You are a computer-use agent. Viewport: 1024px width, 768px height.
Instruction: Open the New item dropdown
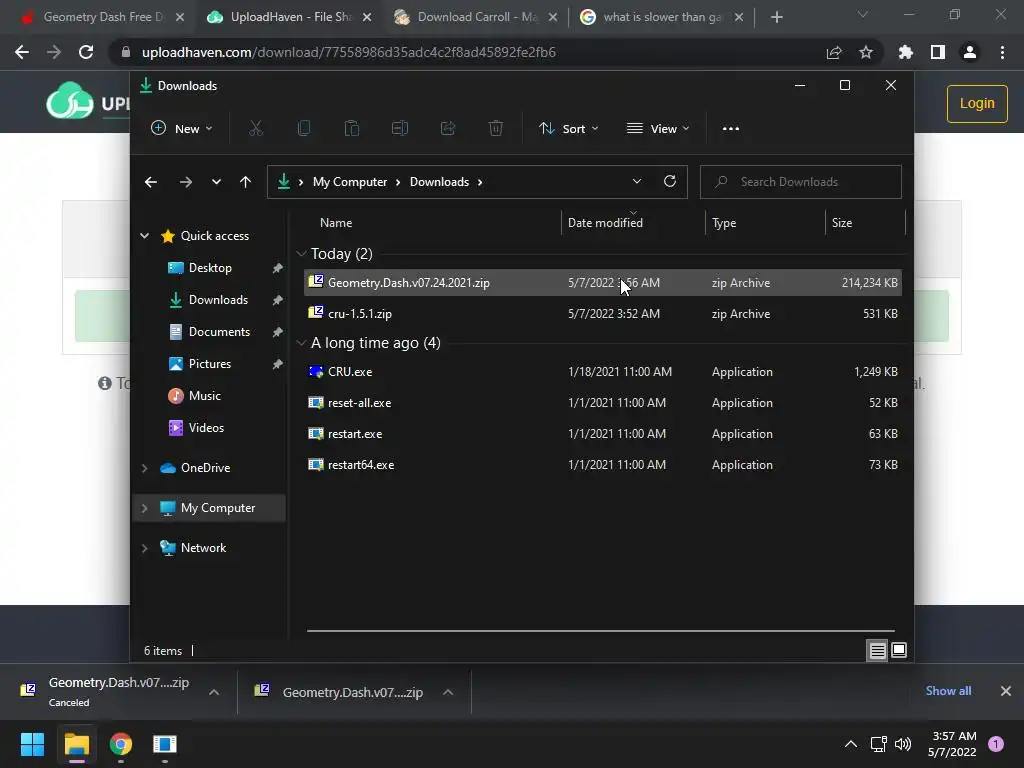click(182, 129)
